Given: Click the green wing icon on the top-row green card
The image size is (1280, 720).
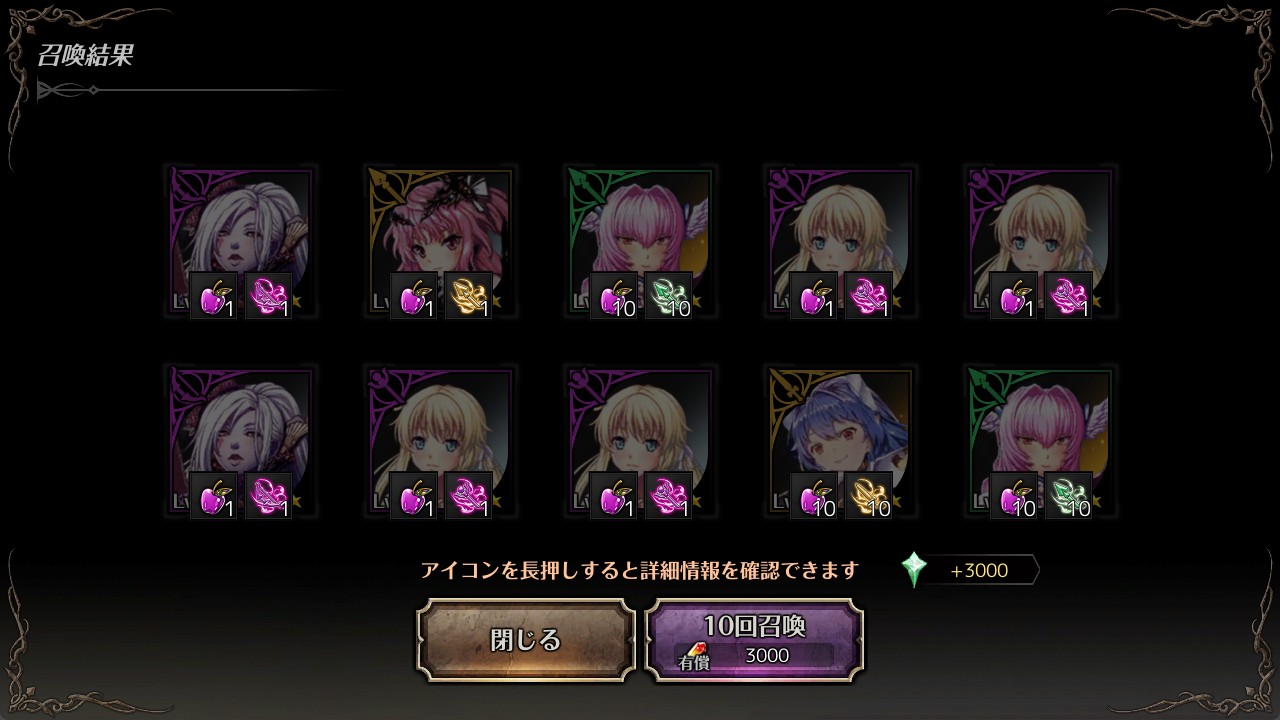Looking at the screenshot, I should click(x=668, y=296).
